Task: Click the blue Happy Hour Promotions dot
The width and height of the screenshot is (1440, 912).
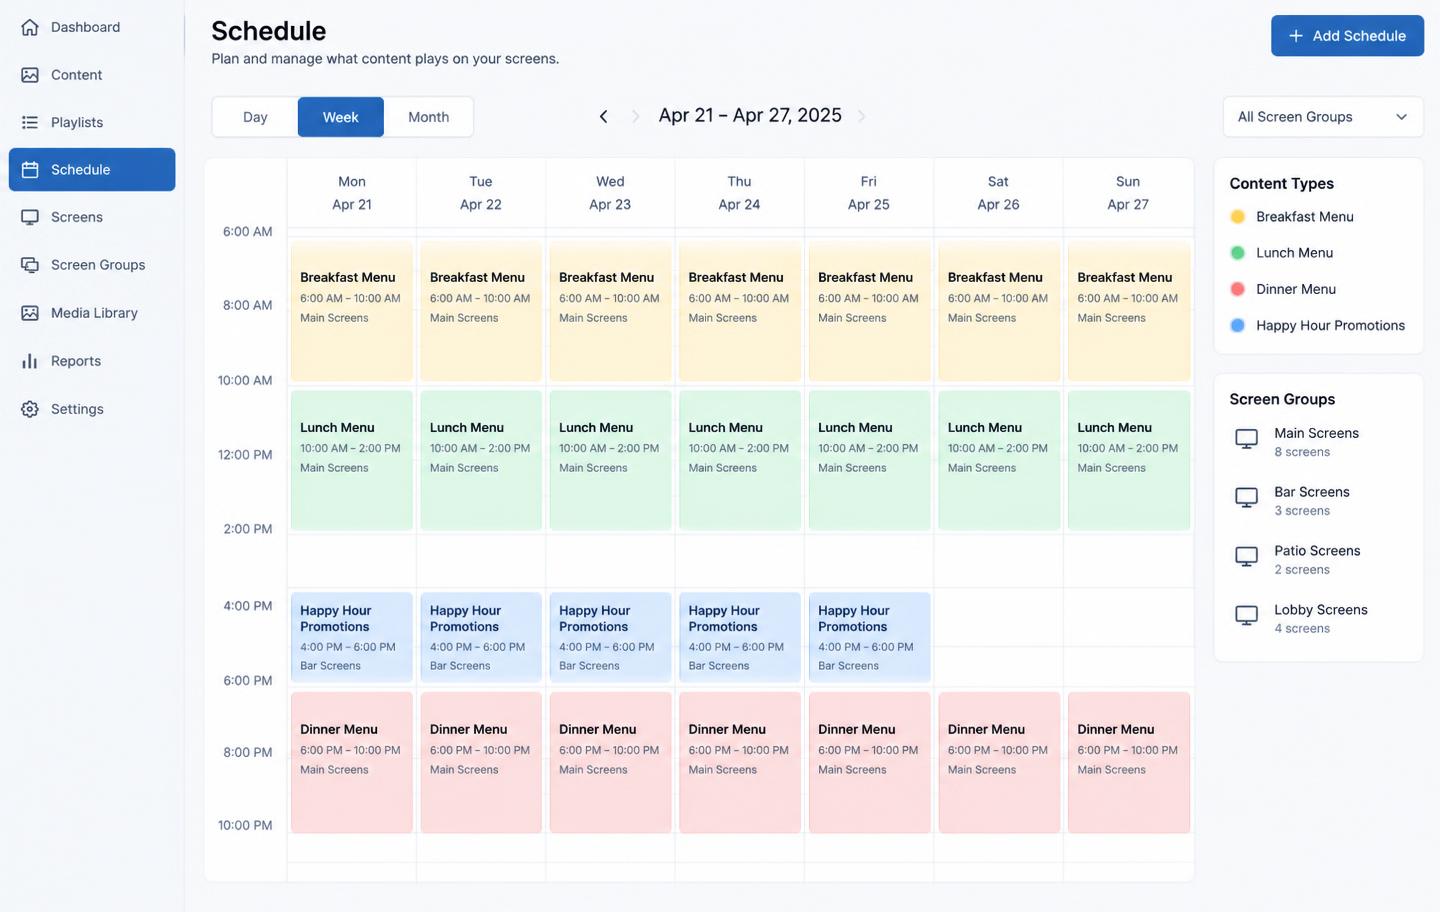Action: point(1237,326)
